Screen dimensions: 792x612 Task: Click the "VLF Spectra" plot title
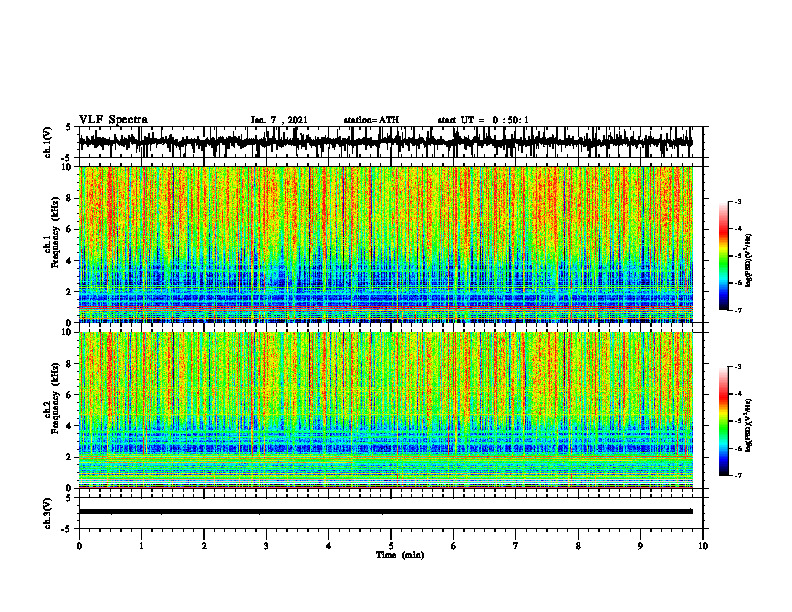113,120
